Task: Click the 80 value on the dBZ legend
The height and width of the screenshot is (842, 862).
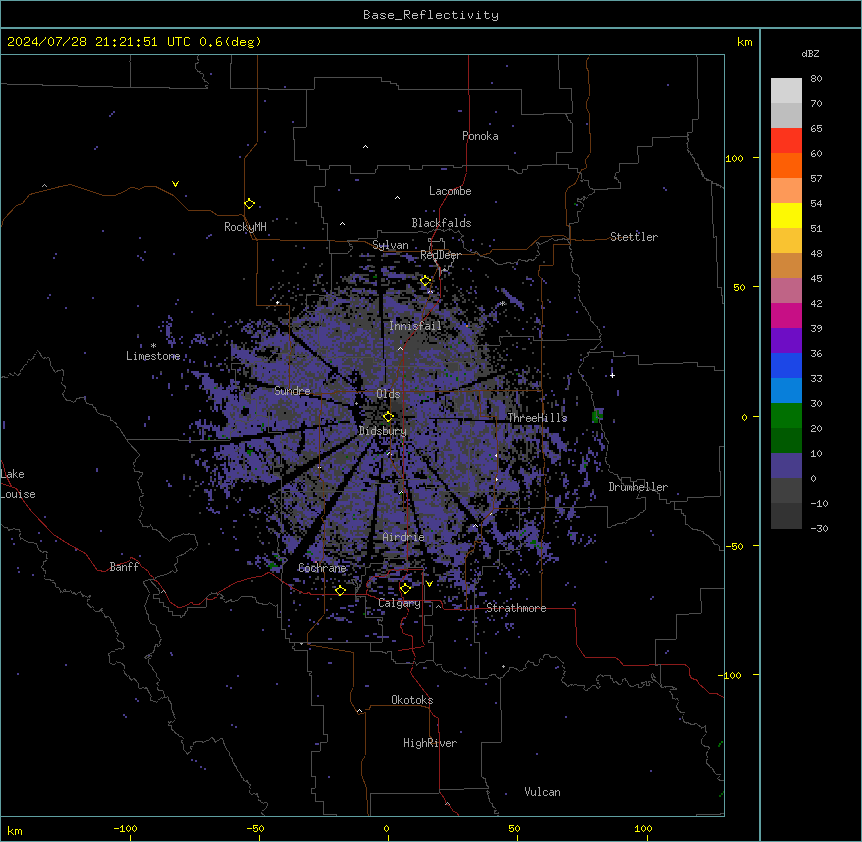Action: pos(816,79)
